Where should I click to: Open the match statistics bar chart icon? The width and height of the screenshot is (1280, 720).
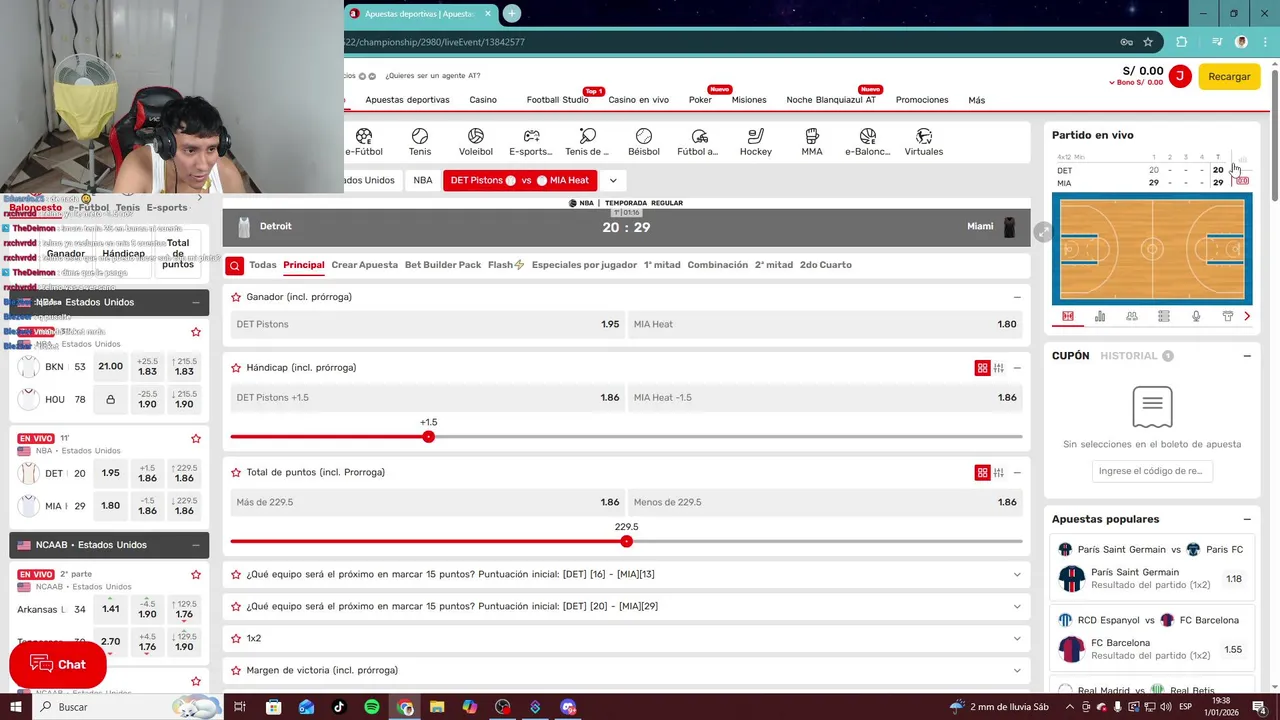click(x=1100, y=316)
